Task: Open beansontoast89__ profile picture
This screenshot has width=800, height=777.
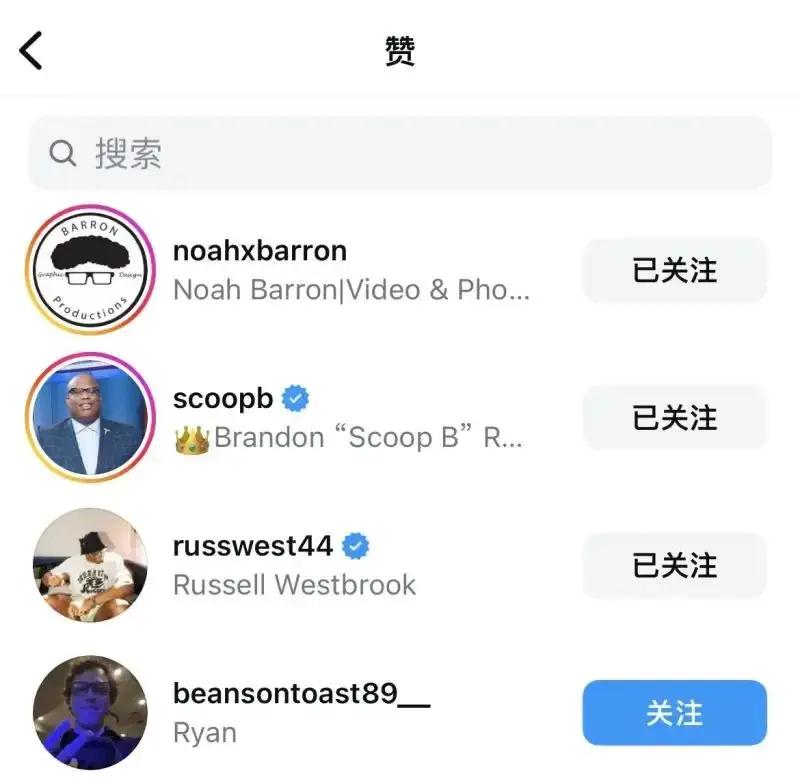Action: [90, 713]
